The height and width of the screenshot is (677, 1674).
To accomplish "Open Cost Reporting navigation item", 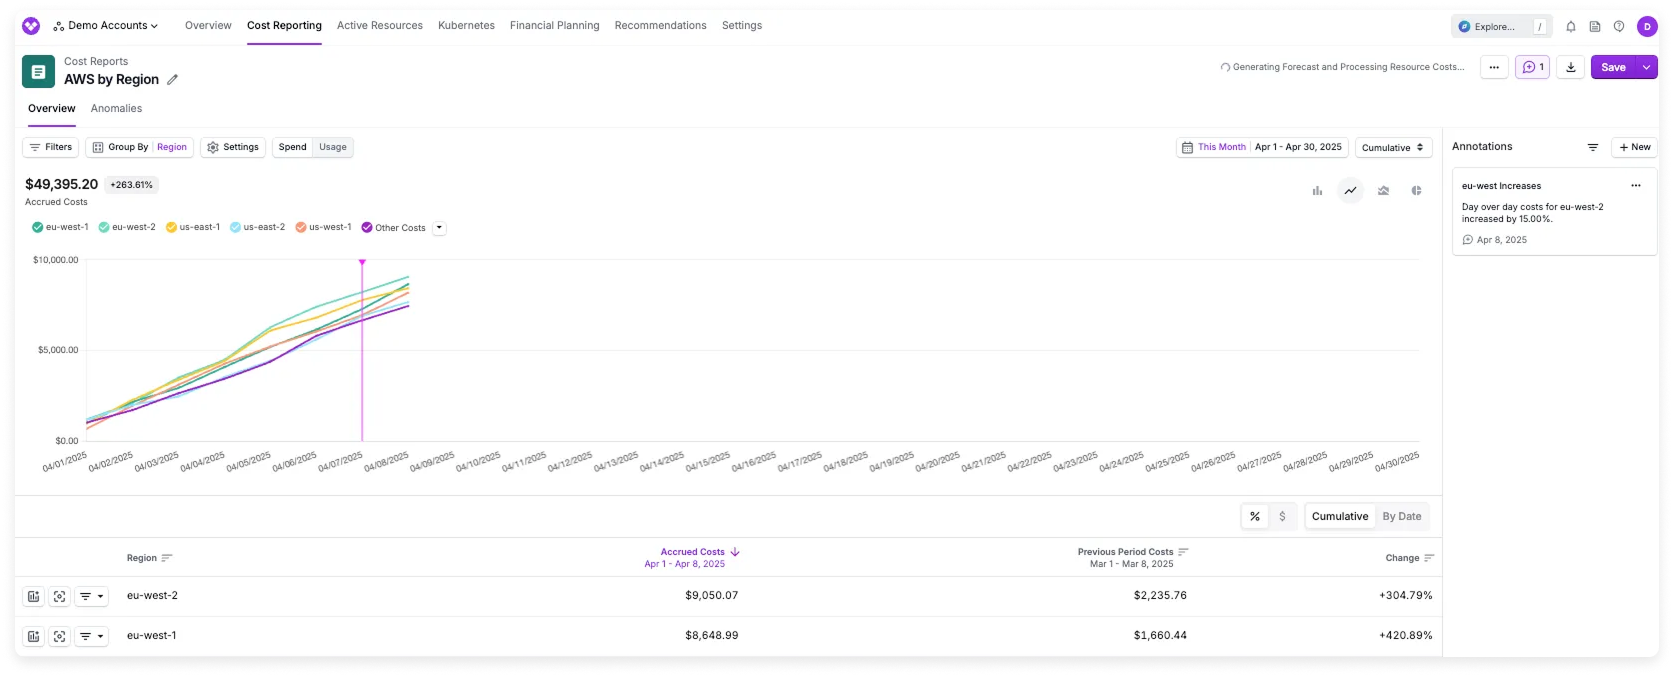I will click(284, 26).
